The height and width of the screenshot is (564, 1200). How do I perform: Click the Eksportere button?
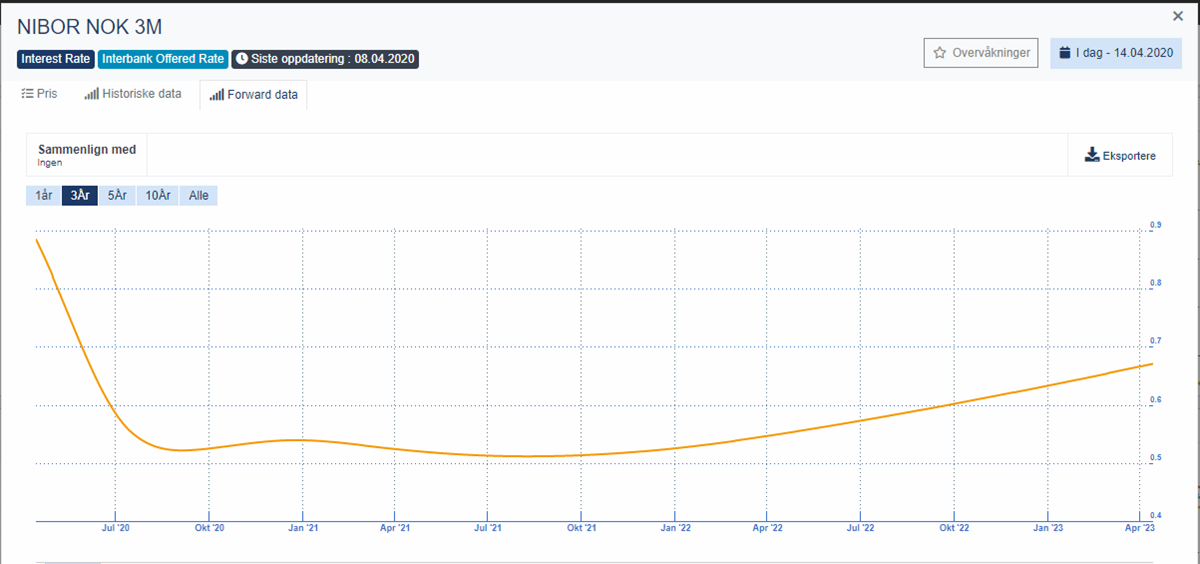click(x=1120, y=155)
